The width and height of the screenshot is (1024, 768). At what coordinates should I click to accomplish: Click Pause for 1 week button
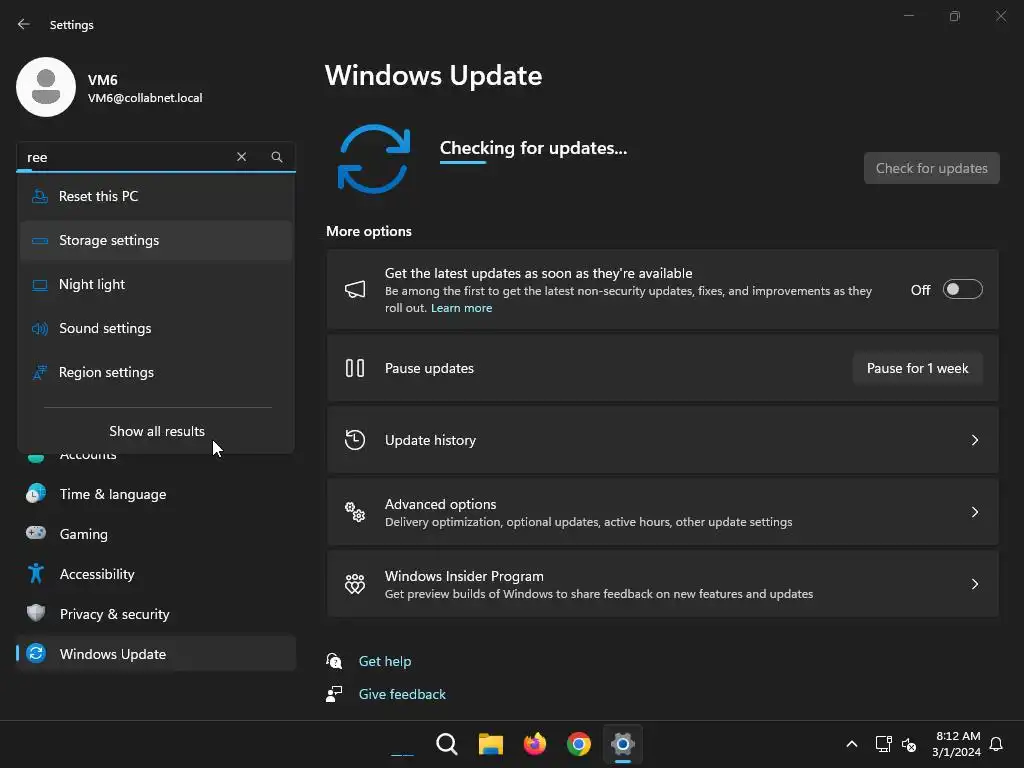(x=918, y=368)
